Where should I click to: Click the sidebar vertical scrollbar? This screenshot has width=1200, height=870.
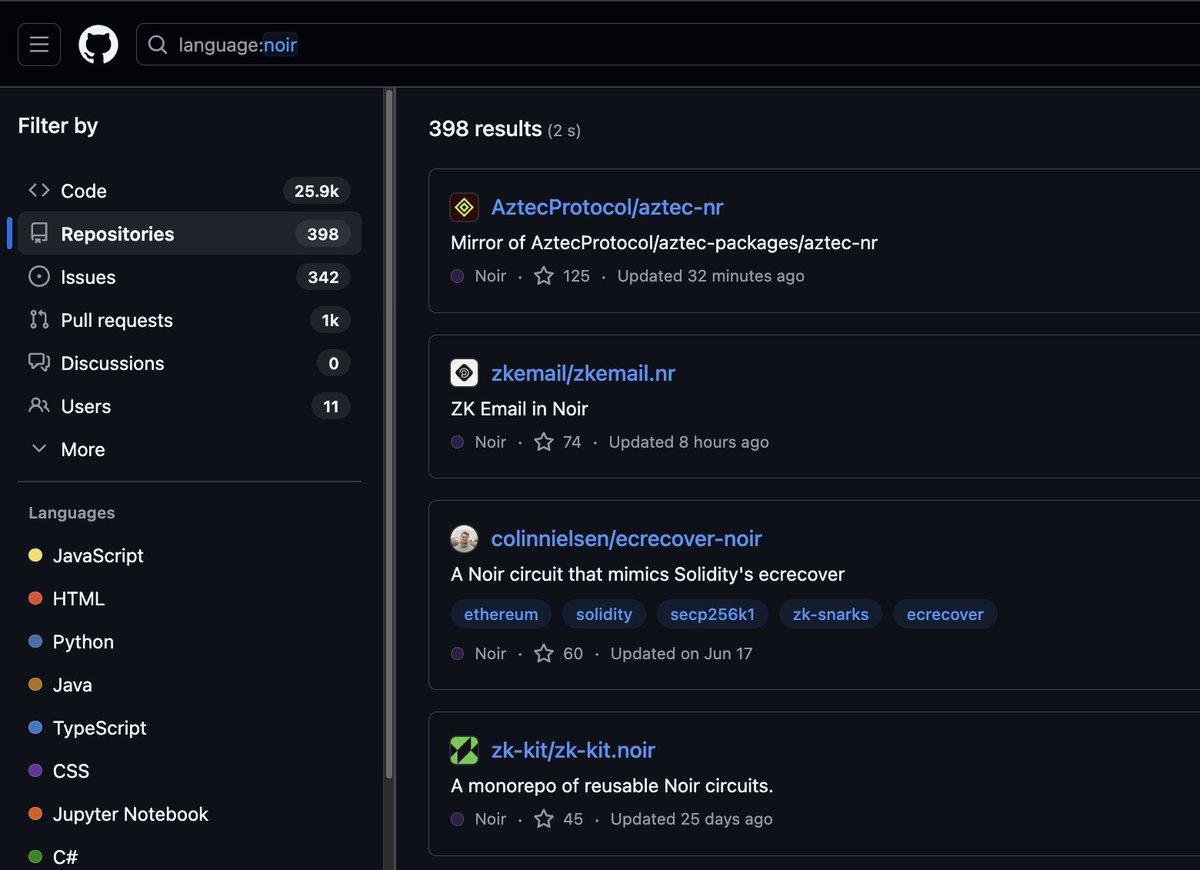(x=389, y=435)
